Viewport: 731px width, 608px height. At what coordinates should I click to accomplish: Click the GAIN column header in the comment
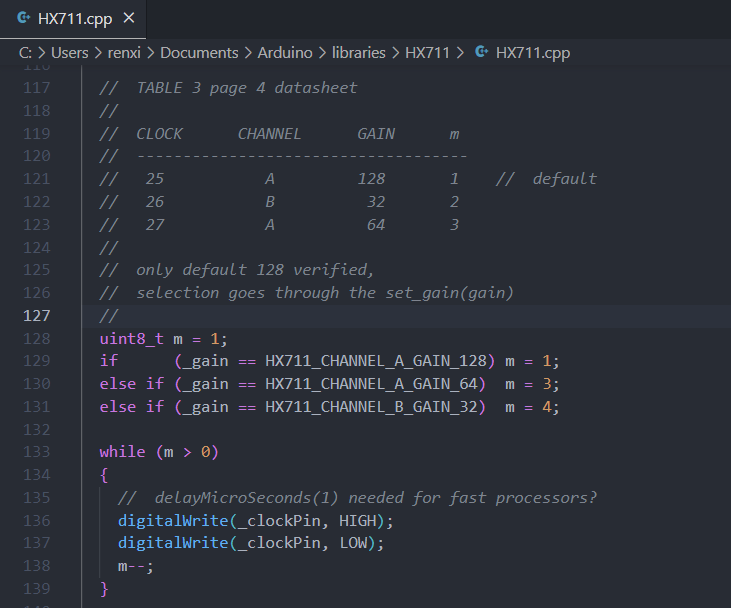pos(376,134)
